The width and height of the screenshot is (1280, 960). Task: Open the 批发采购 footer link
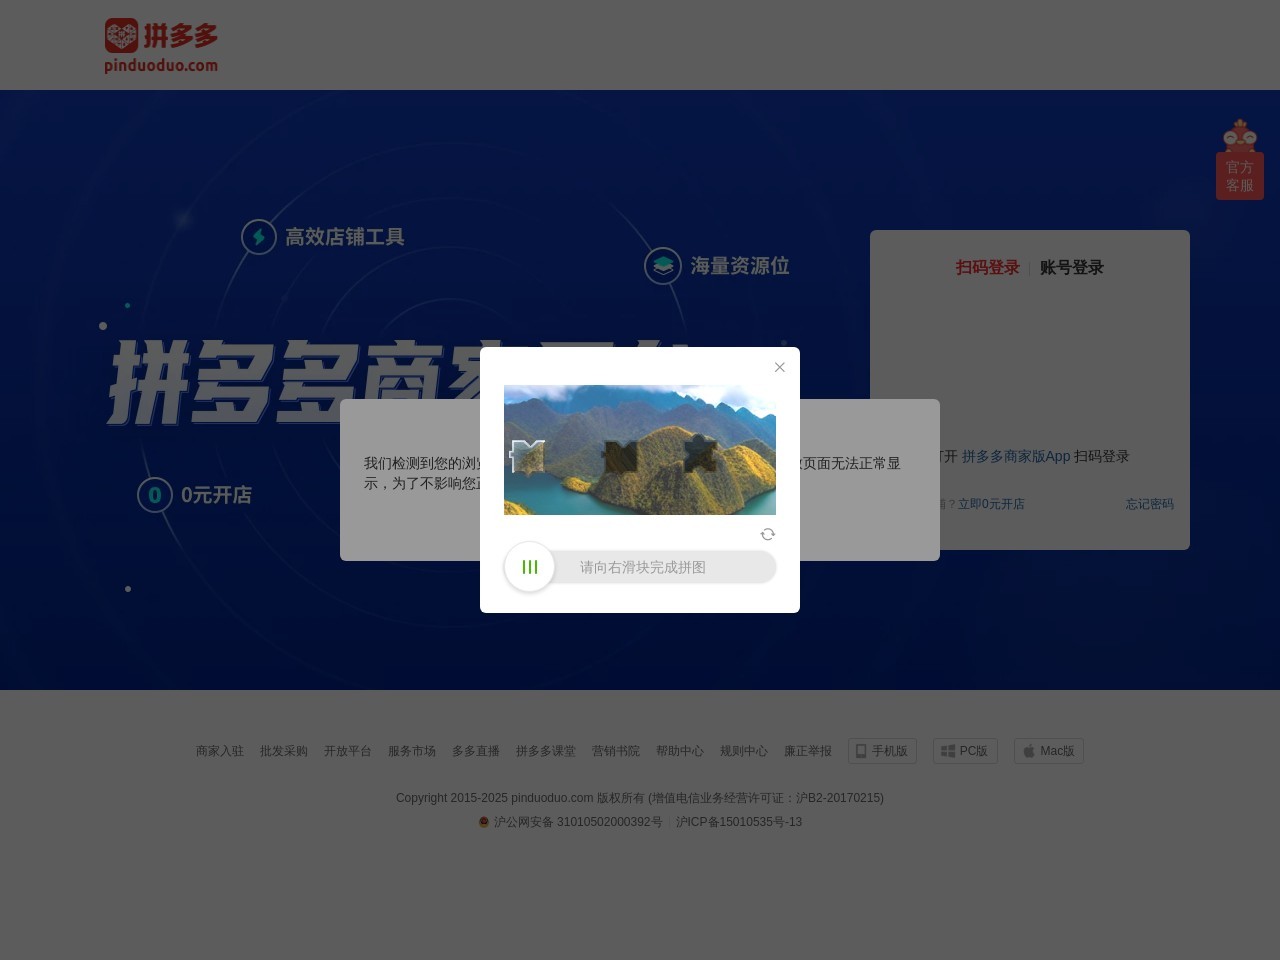(x=284, y=751)
